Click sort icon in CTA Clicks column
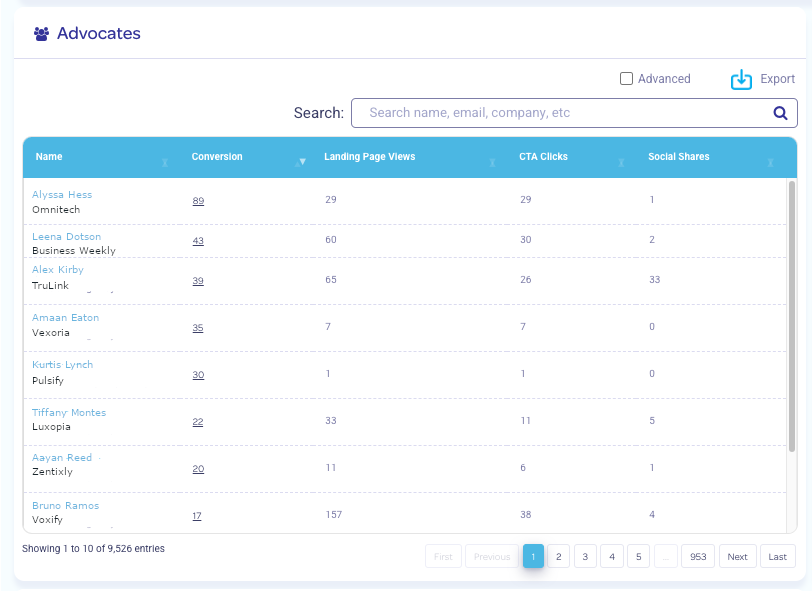The width and height of the screenshot is (812, 592). pyautogui.click(x=621, y=161)
